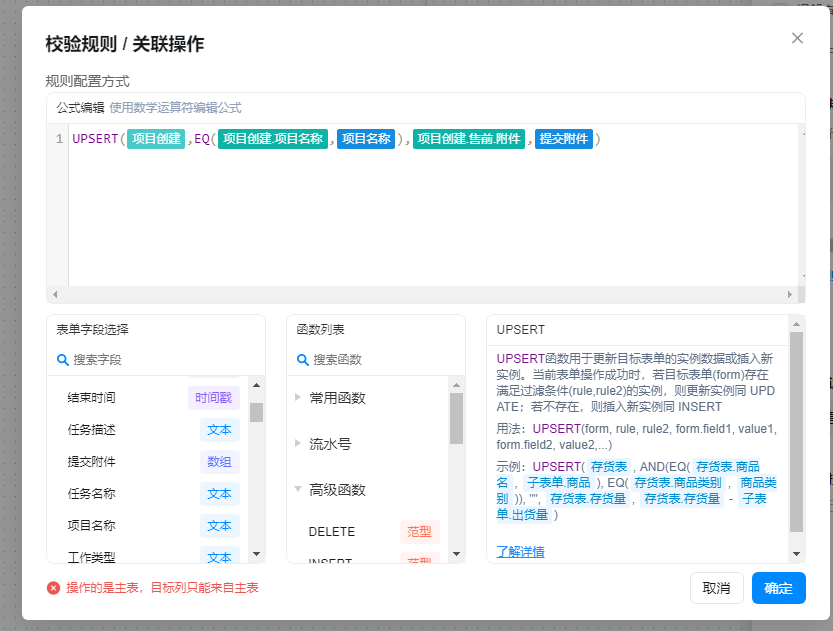Screen dimensions: 833x631
Task: Click the UPSERT heading in the help panel
Action: [x=521, y=330]
